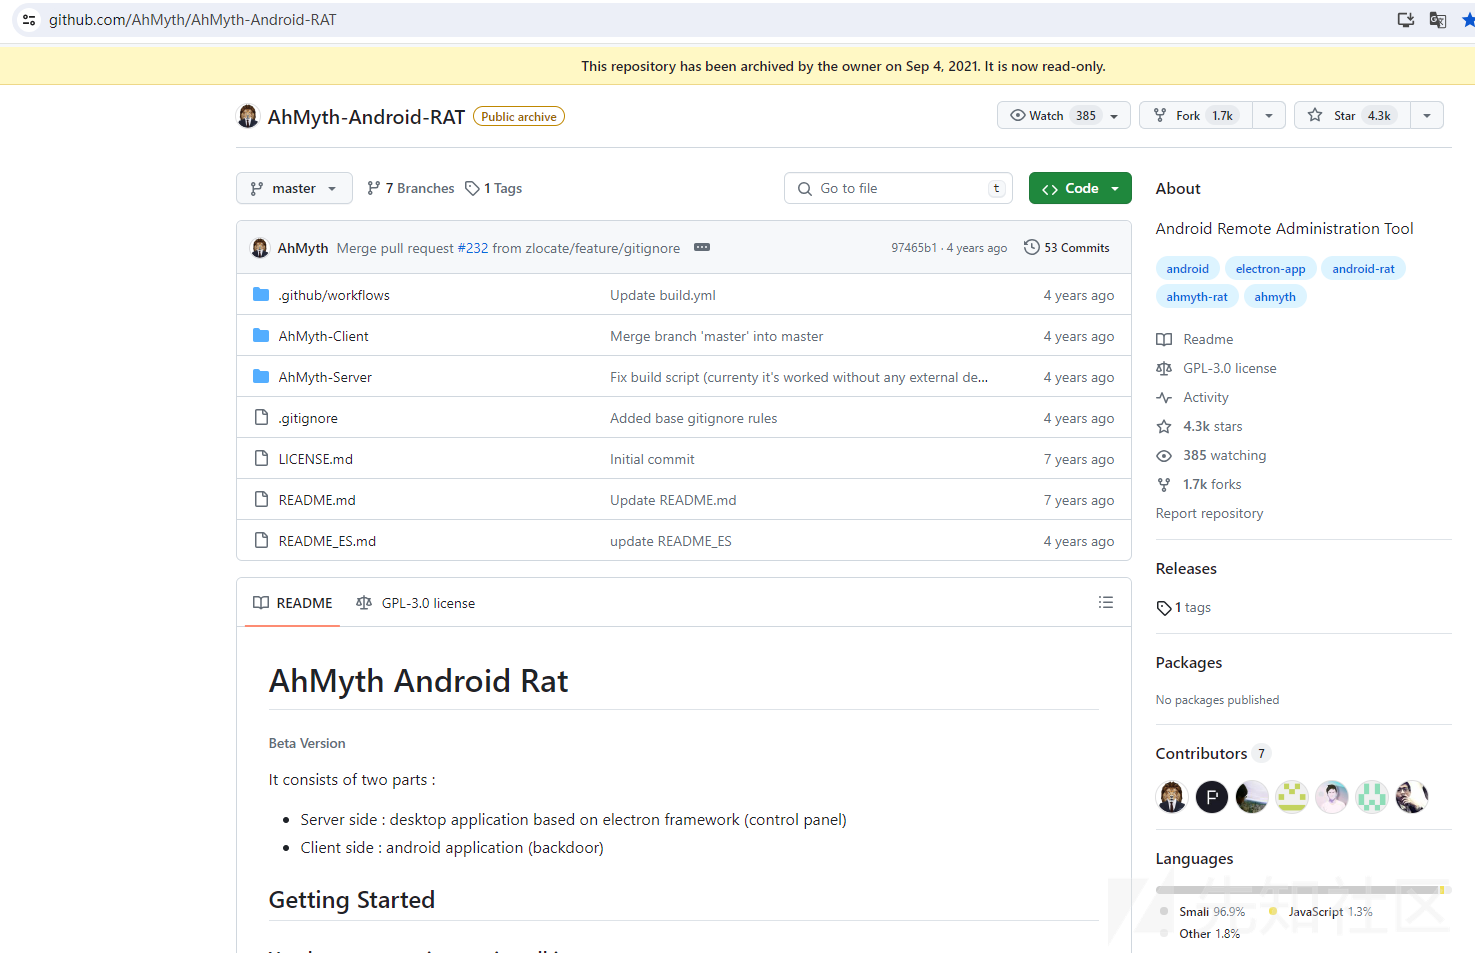Click the first contributor avatar under Contributors
This screenshot has height=953, width=1475.
coord(1172,797)
